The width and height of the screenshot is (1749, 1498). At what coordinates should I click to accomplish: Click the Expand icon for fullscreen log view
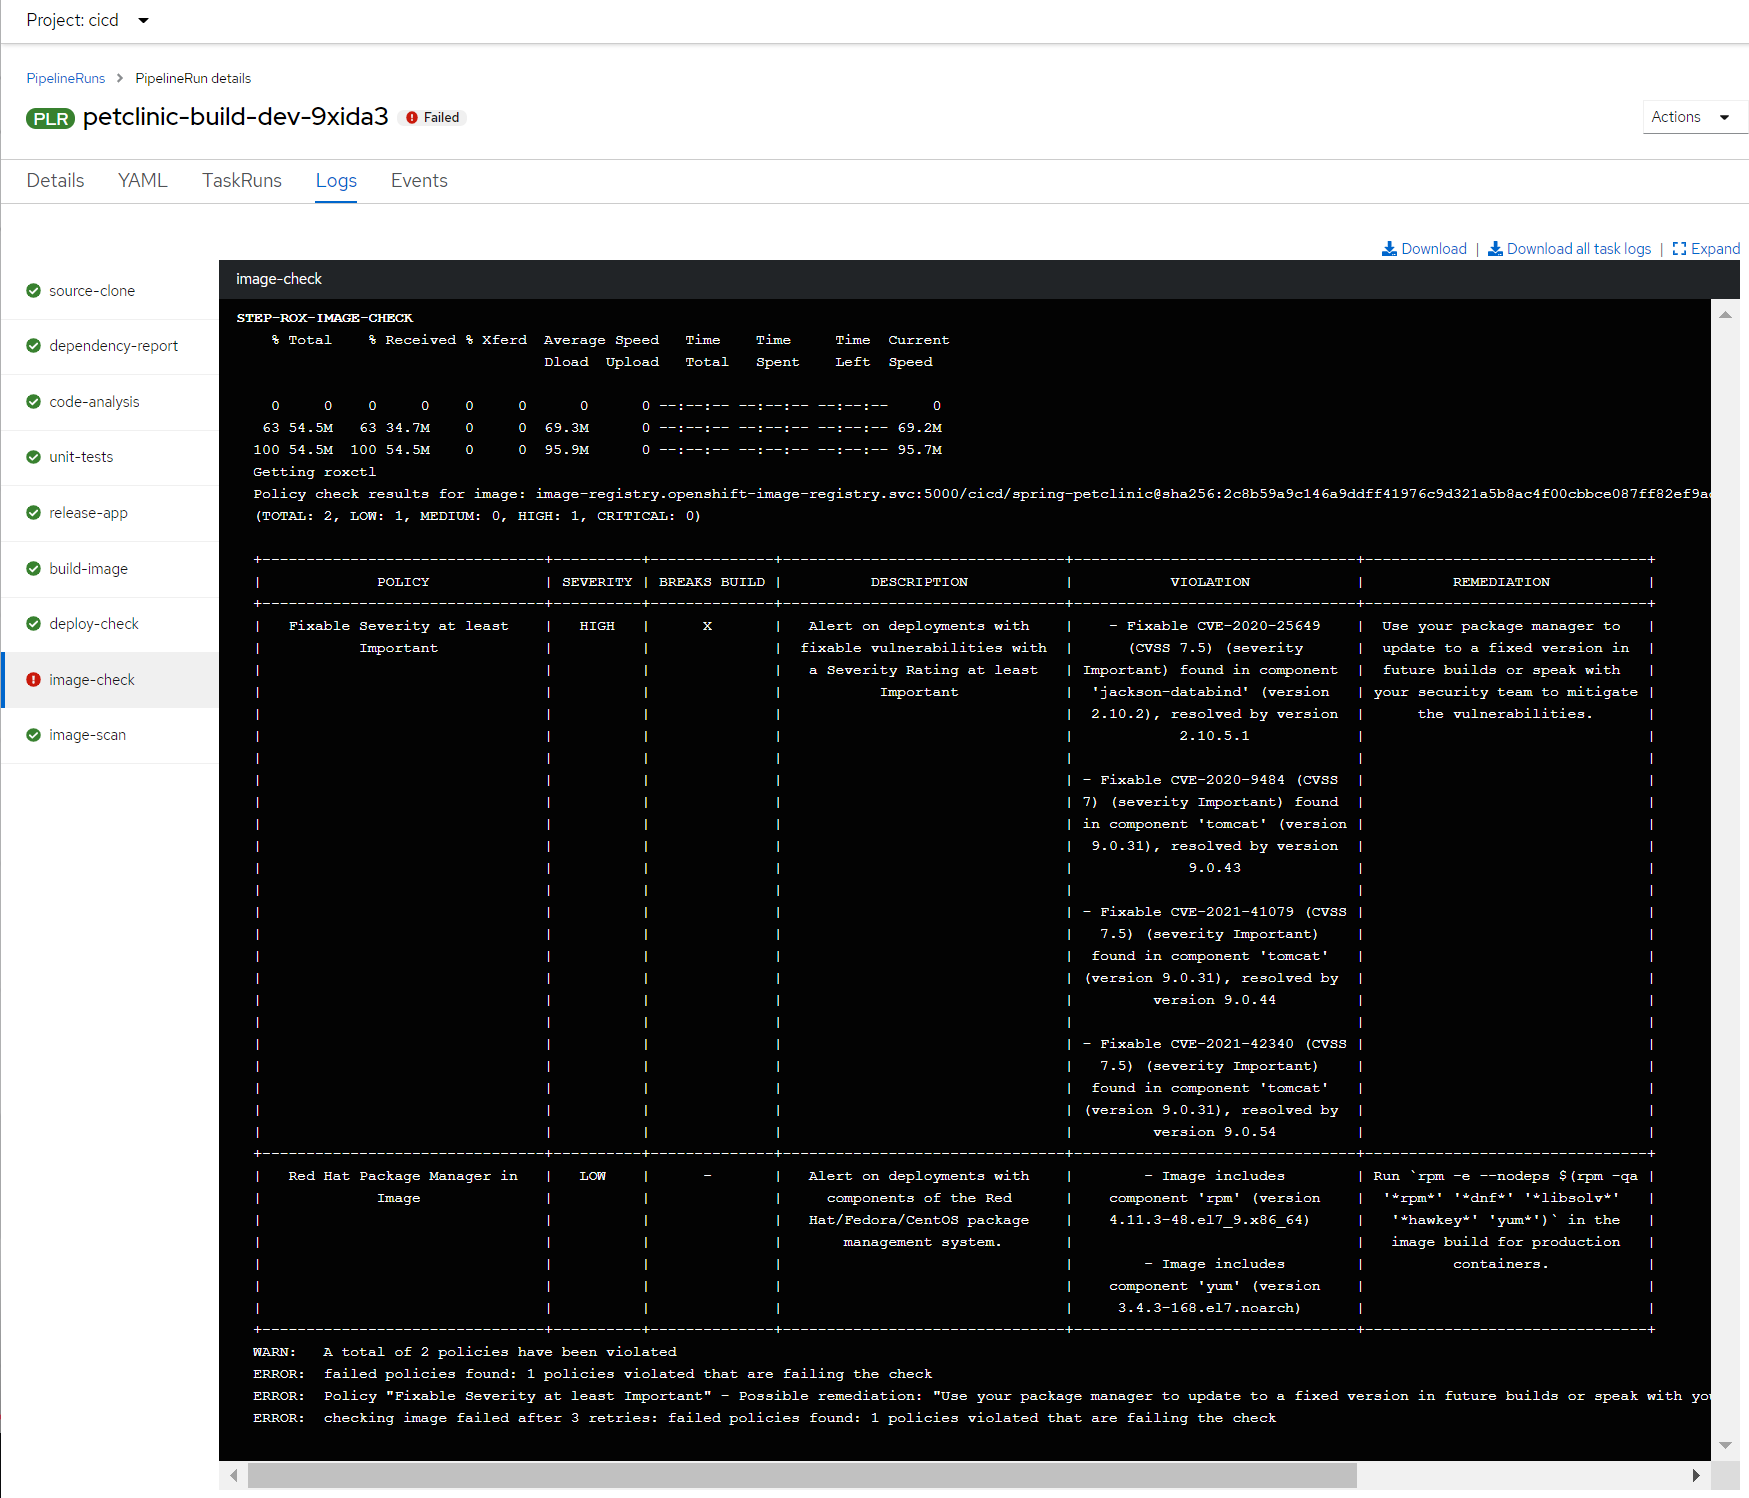click(1680, 248)
